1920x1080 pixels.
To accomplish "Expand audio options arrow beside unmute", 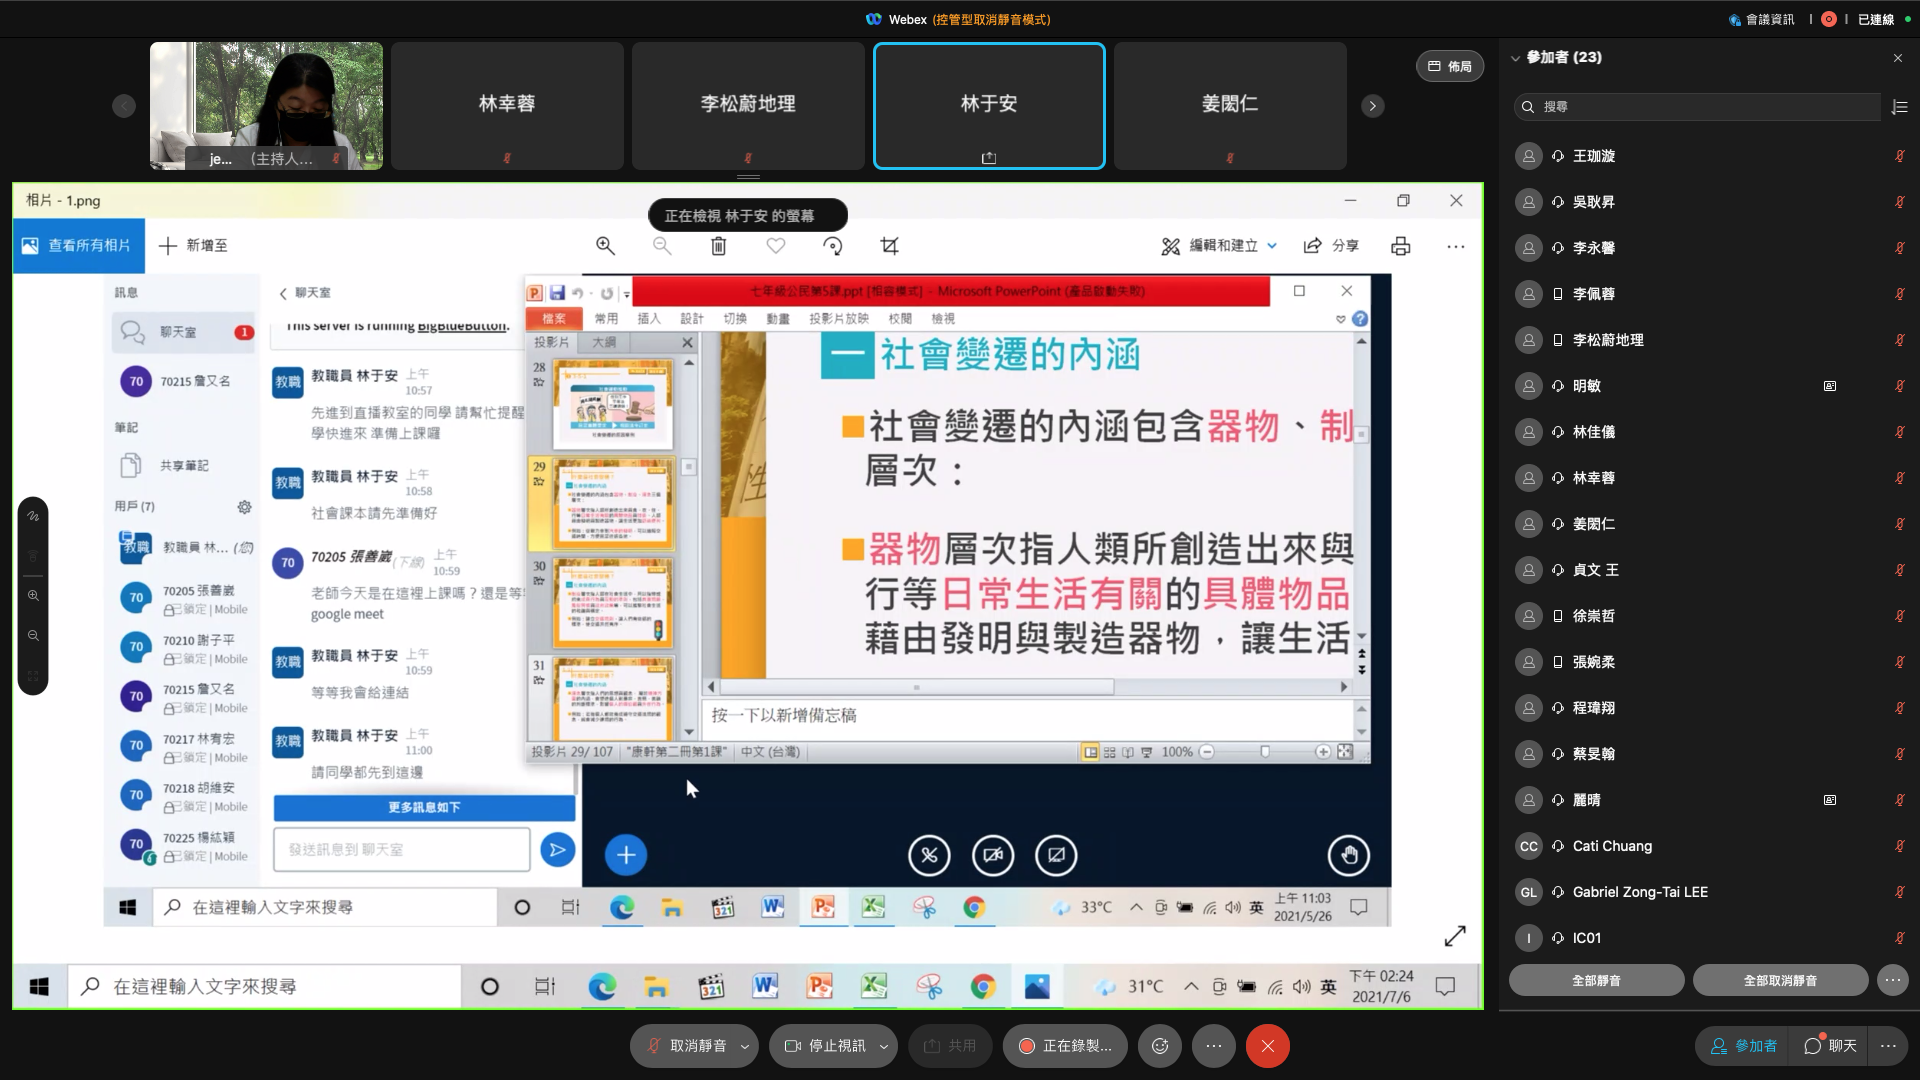I will point(744,1047).
